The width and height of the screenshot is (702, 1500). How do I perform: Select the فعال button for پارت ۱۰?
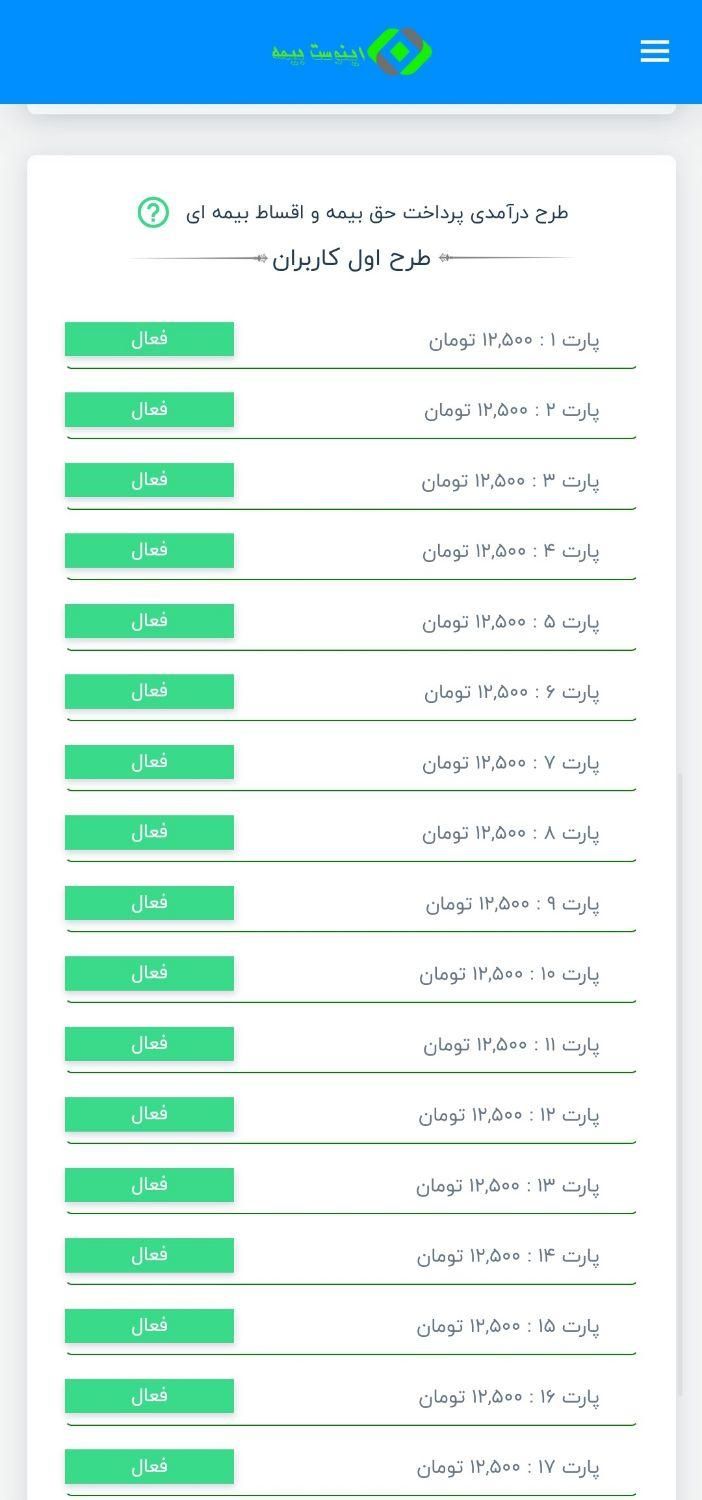149,973
